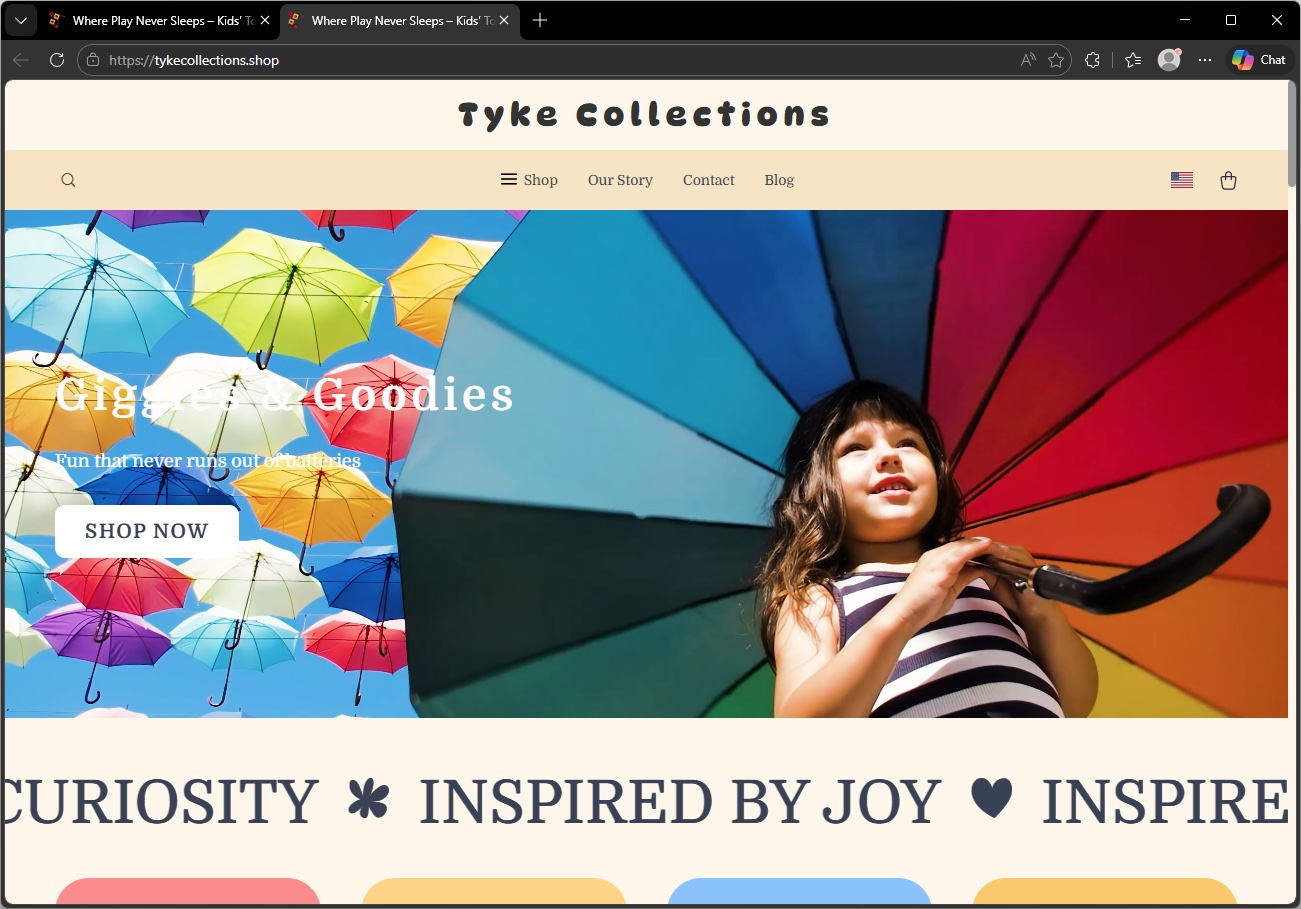This screenshot has height=909, width=1301.
Task: Go to Our Story page
Action: [x=620, y=180]
